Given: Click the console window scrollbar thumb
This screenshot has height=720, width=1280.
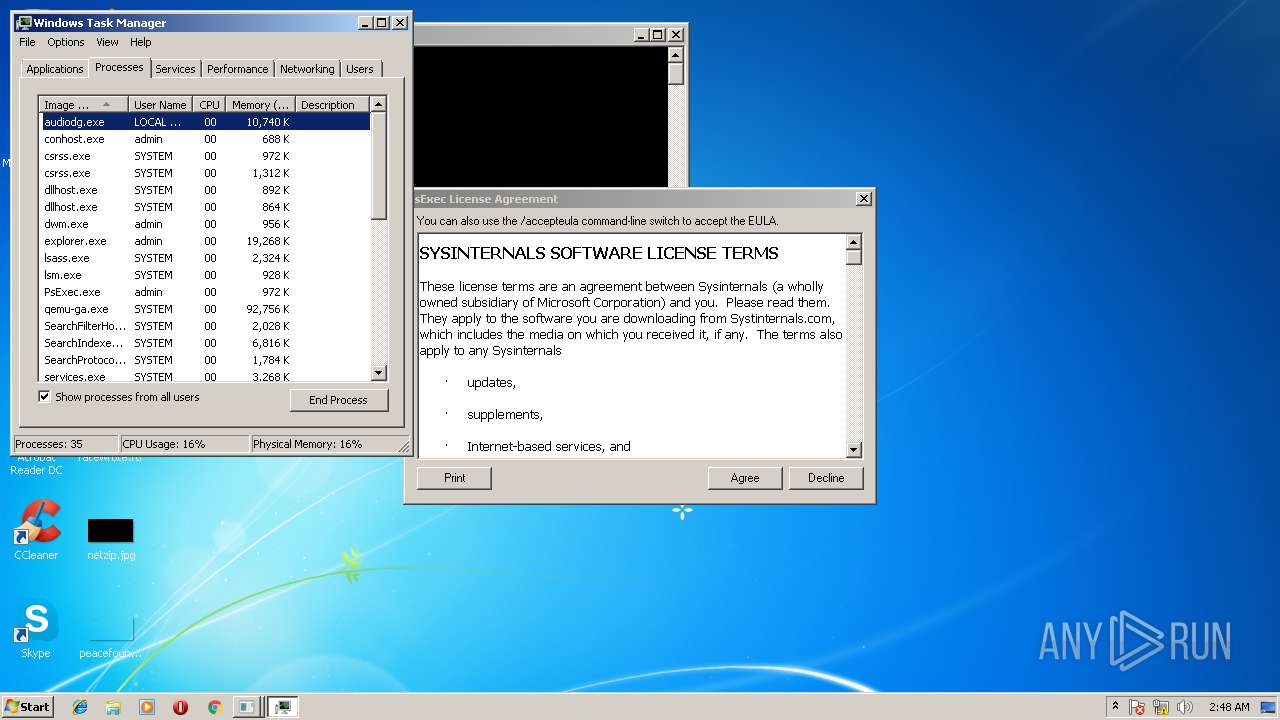Looking at the screenshot, I should click(x=676, y=74).
